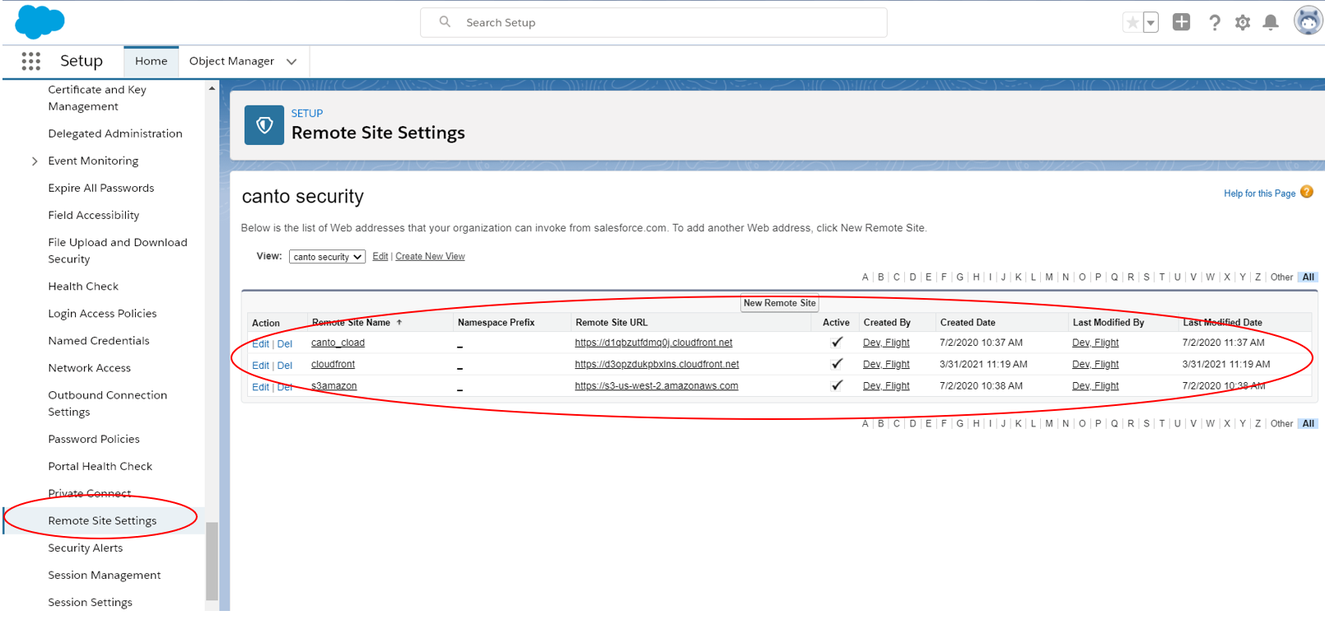Screen dimensions: 1325x634
Task: Open Session Management in sidebar
Action: click(x=104, y=575)
